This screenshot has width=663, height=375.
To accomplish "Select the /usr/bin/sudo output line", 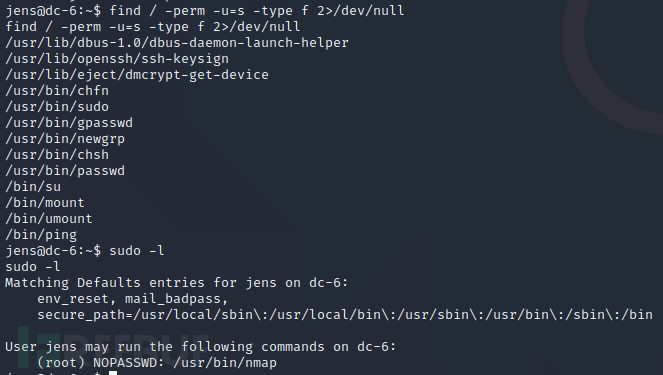I will click(57, 107).
